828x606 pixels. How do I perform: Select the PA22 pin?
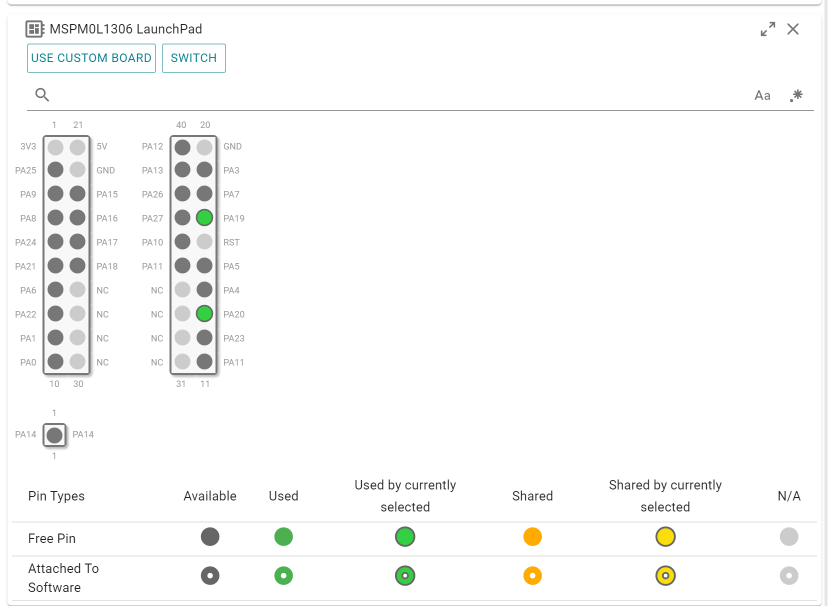point(55,314)
